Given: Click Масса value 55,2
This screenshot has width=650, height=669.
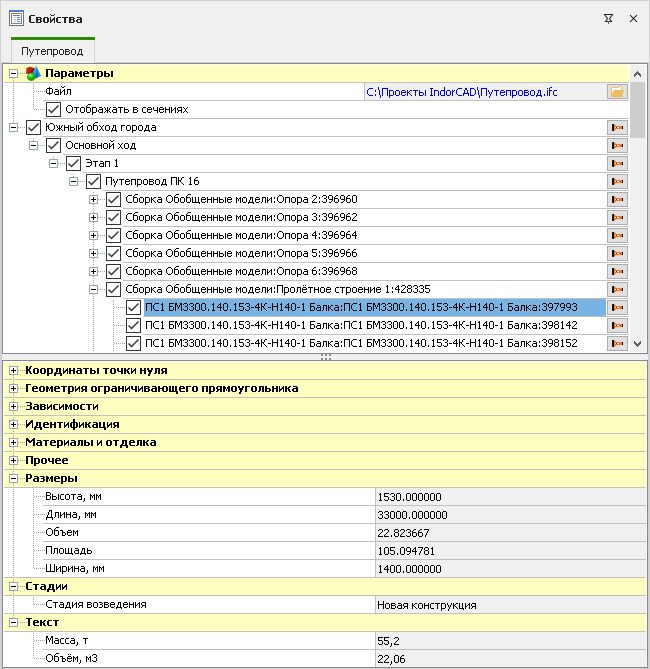Looking at the screenshot, I should coord(510,640).
